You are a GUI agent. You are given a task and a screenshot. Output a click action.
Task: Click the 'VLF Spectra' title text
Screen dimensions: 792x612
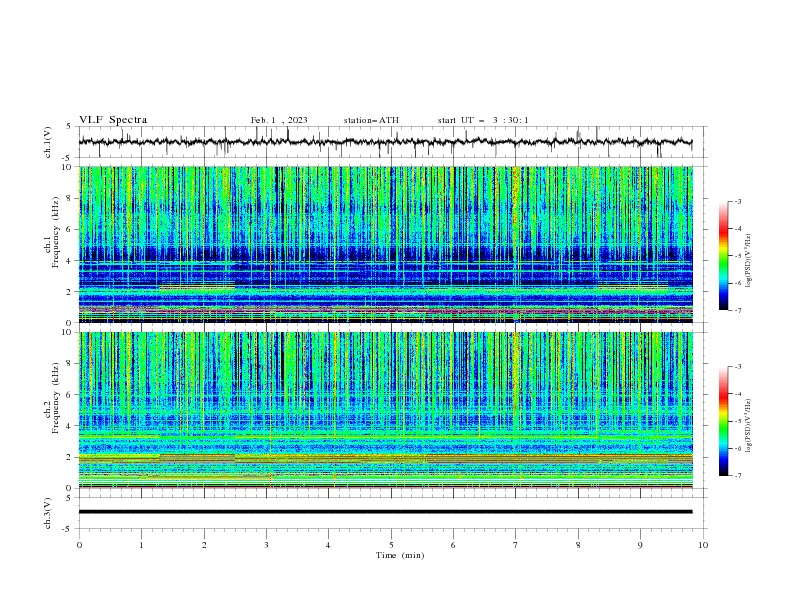click(113, 120)
